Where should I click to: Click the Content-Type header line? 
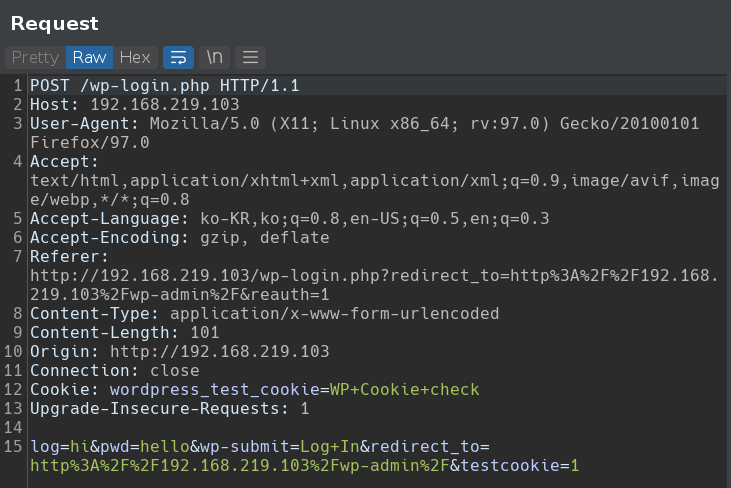tap(264, 314)
